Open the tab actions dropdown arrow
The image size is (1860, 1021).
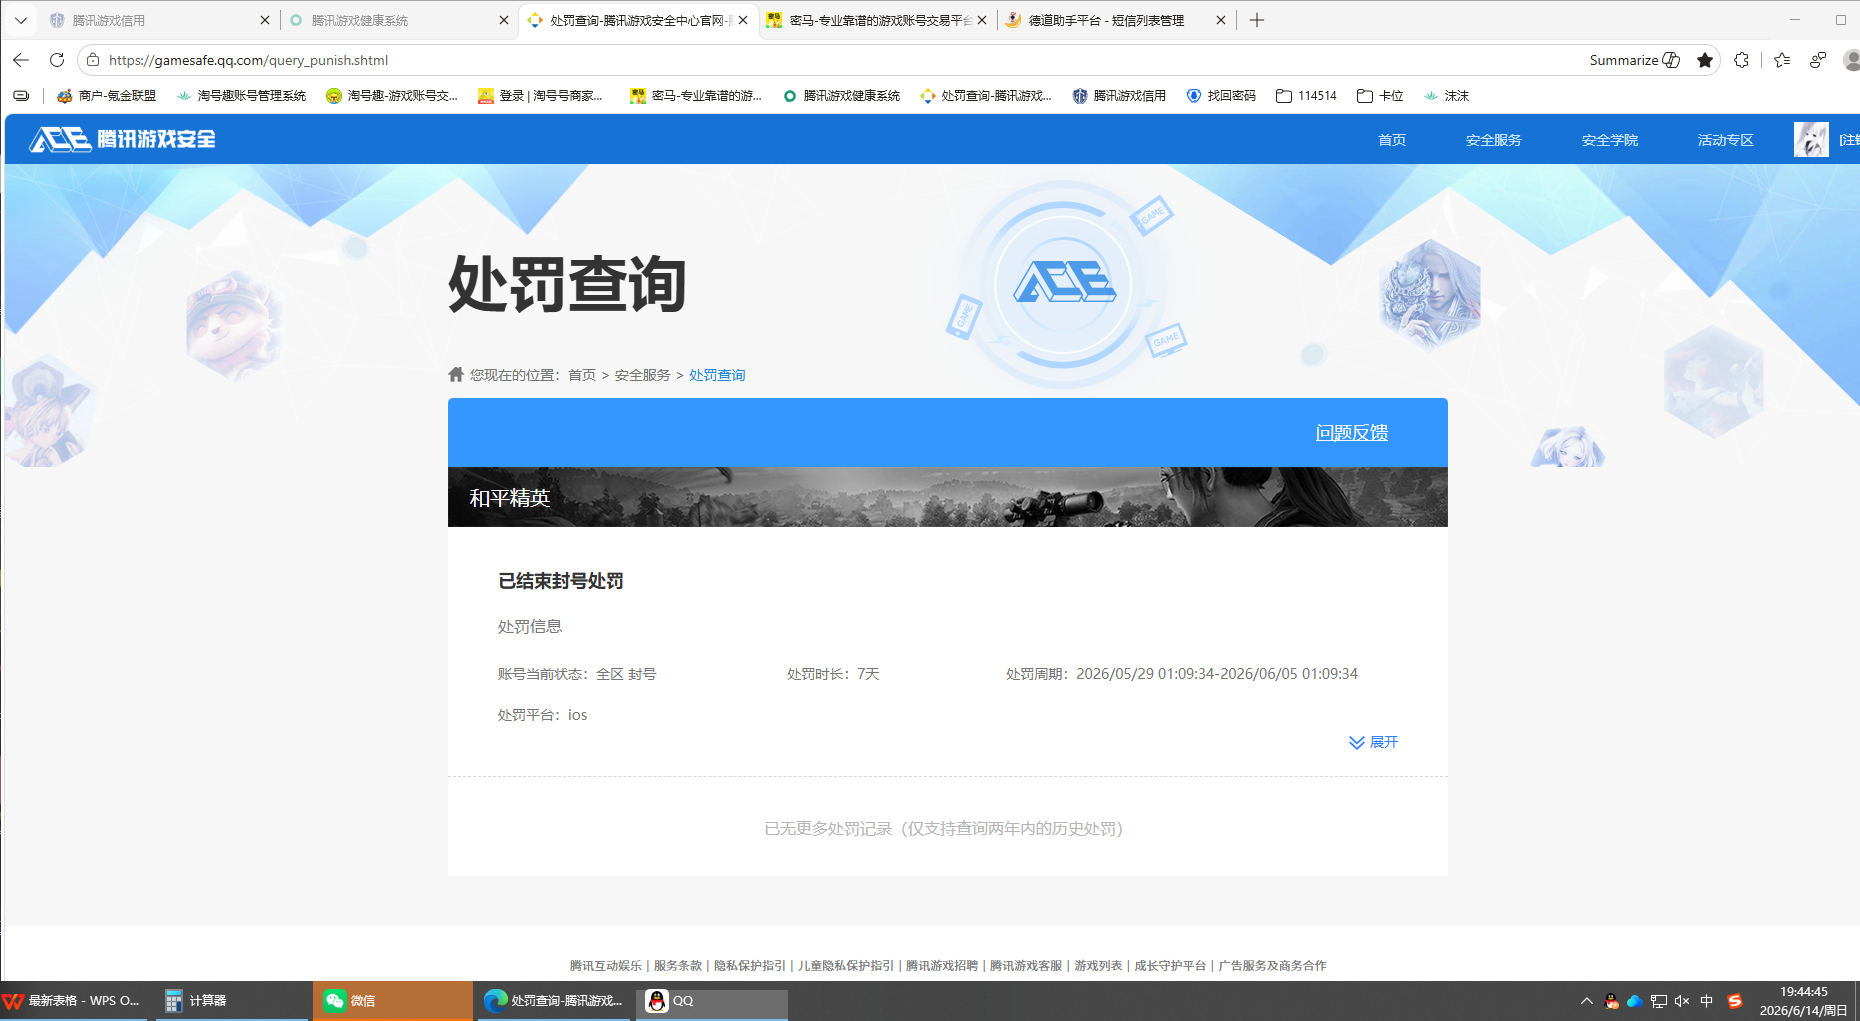pos(20,20)
